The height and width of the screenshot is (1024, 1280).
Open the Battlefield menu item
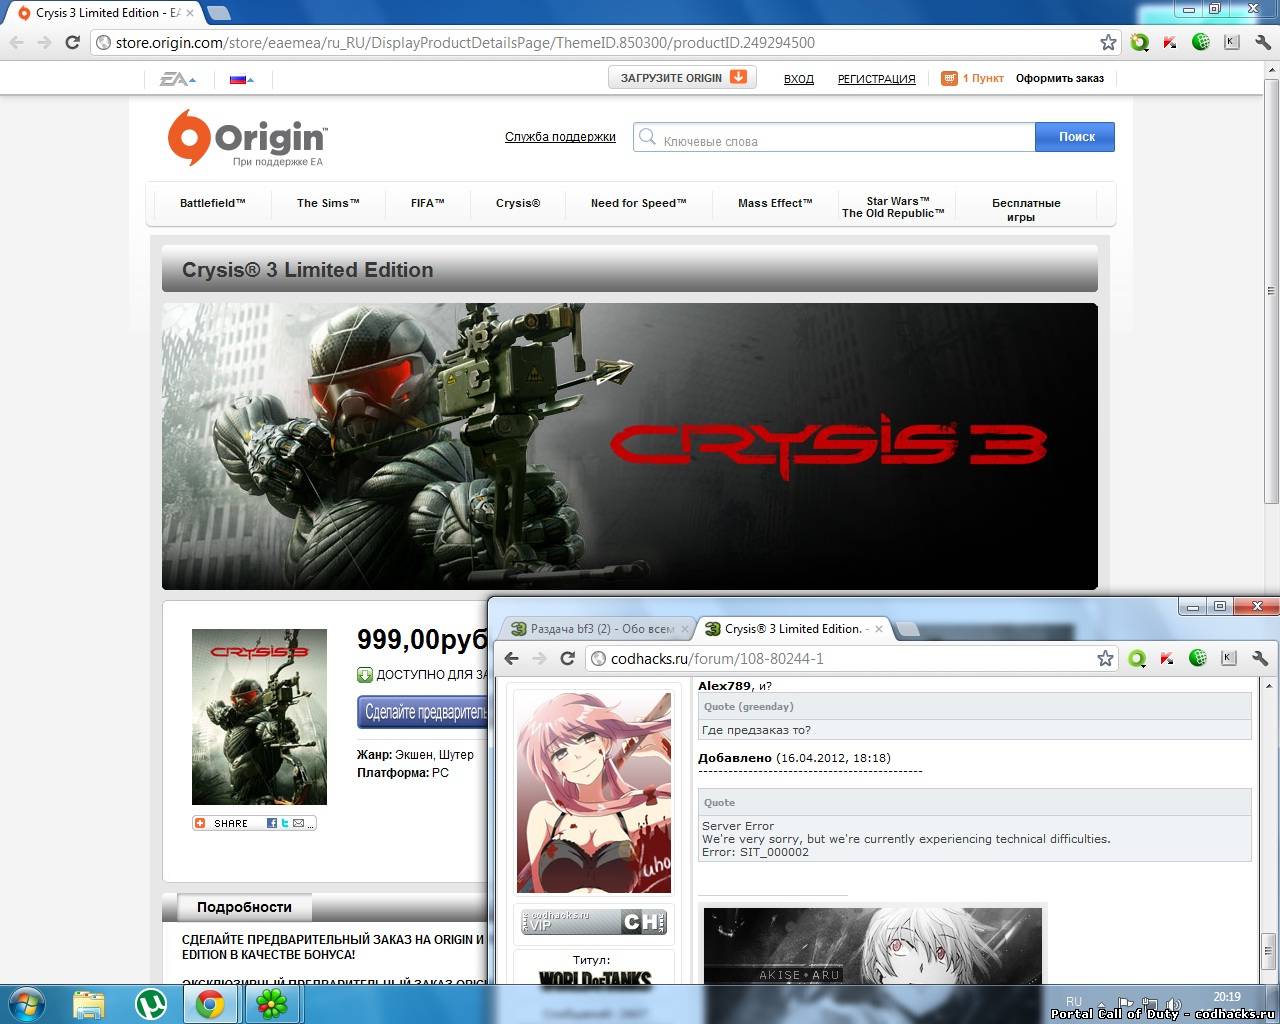[212, 203]
